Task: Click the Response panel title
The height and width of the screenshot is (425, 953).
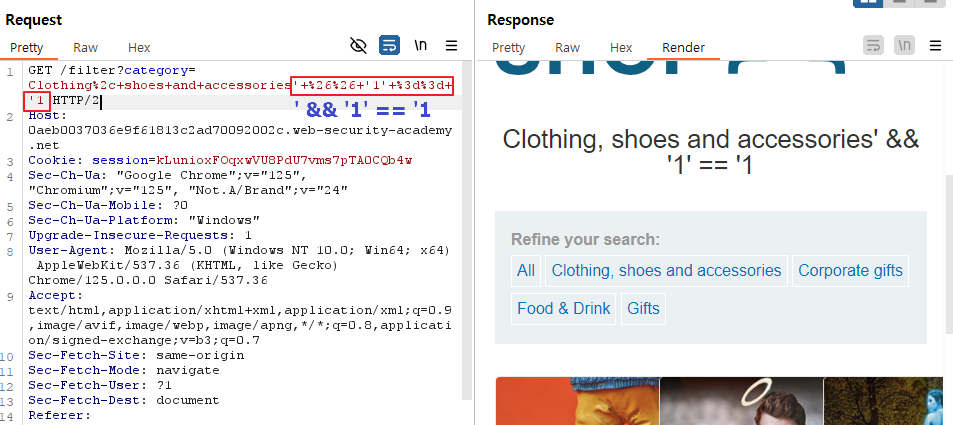Action: tap(520, 20)
